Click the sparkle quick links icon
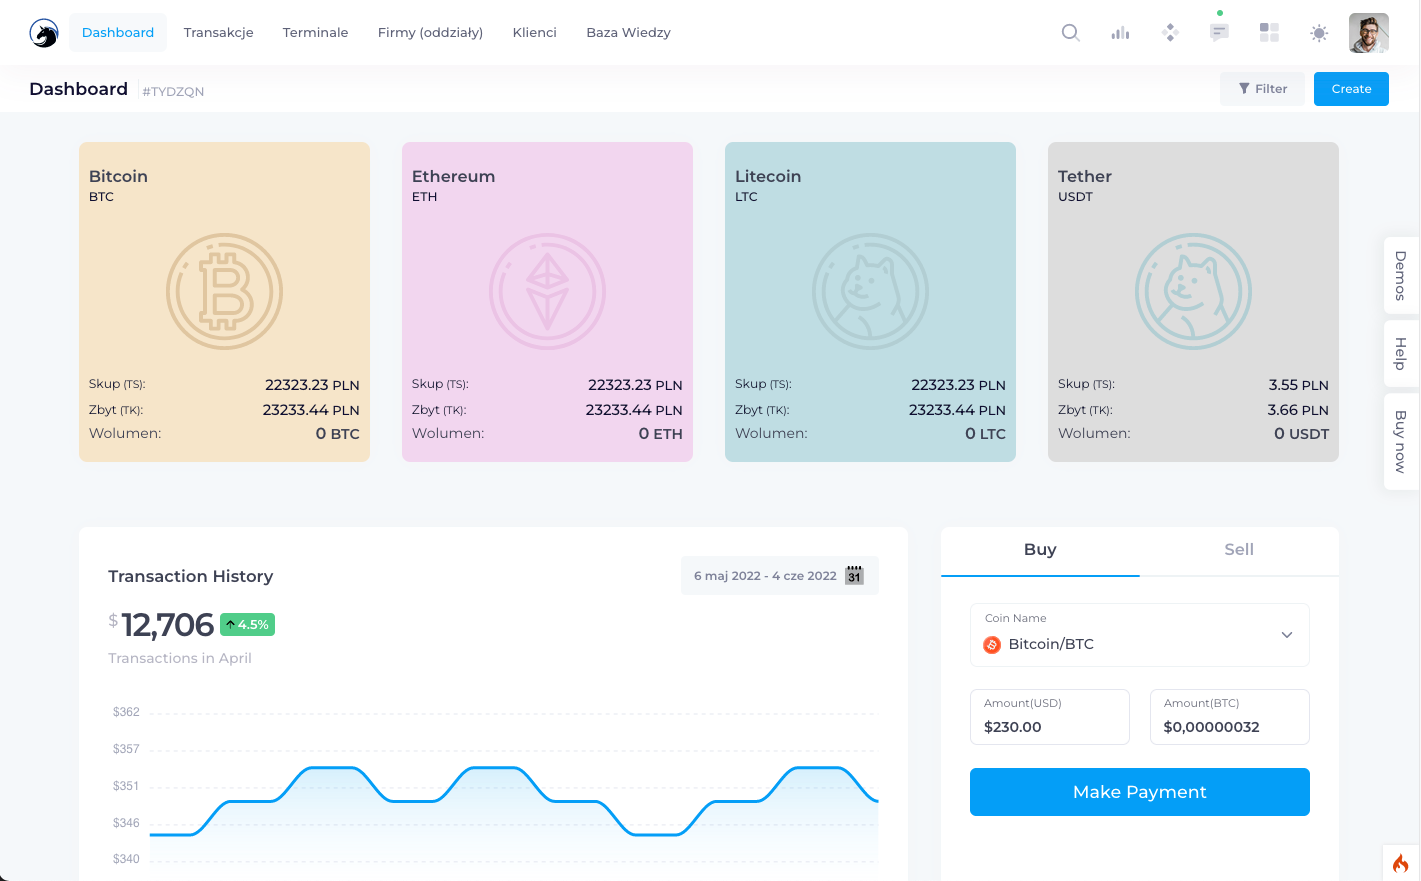 coord(1170,33)
